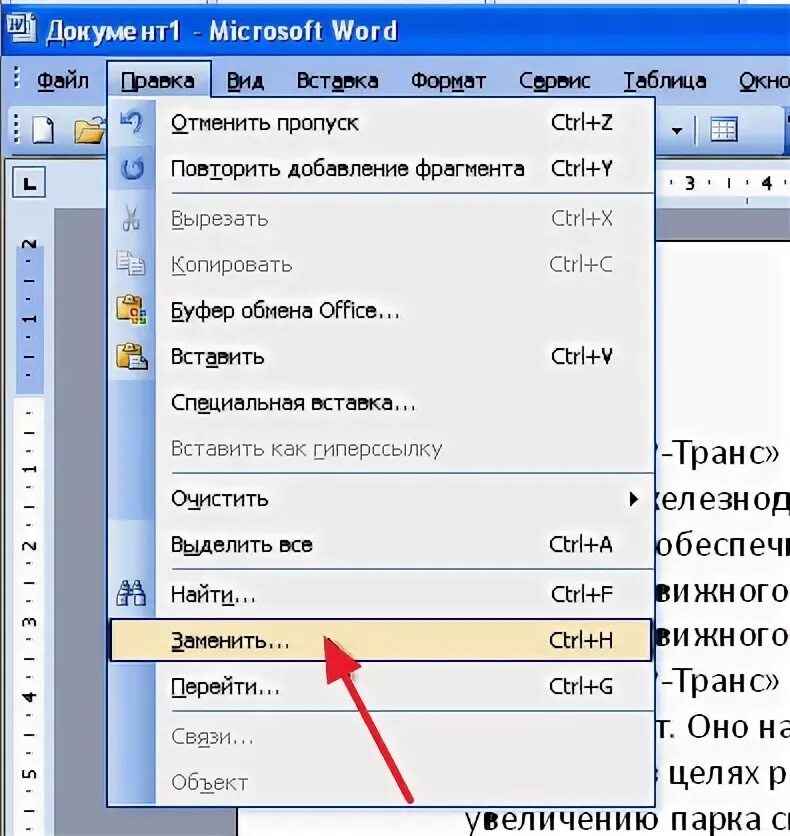Click the redo arrow icon in the menu

tap(132, 168)
